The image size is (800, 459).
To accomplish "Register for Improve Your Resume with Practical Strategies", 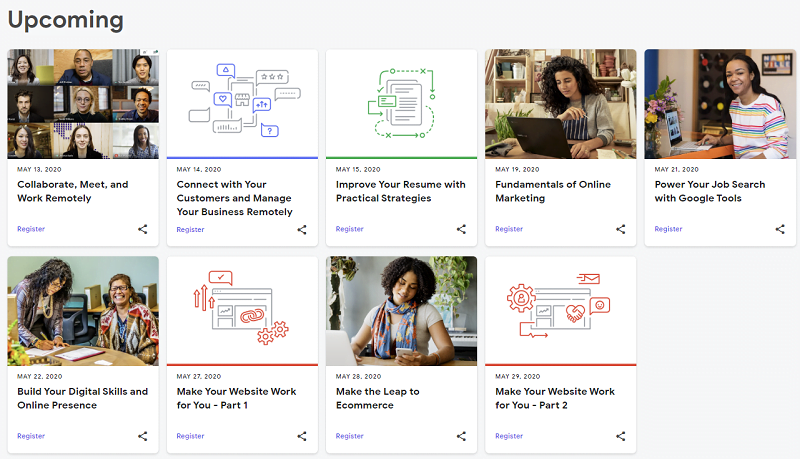I will [350, 229].
